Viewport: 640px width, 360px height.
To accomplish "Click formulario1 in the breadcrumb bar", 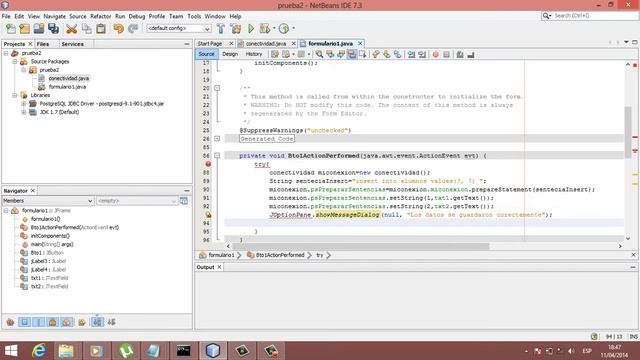I will tap(221, 255).
